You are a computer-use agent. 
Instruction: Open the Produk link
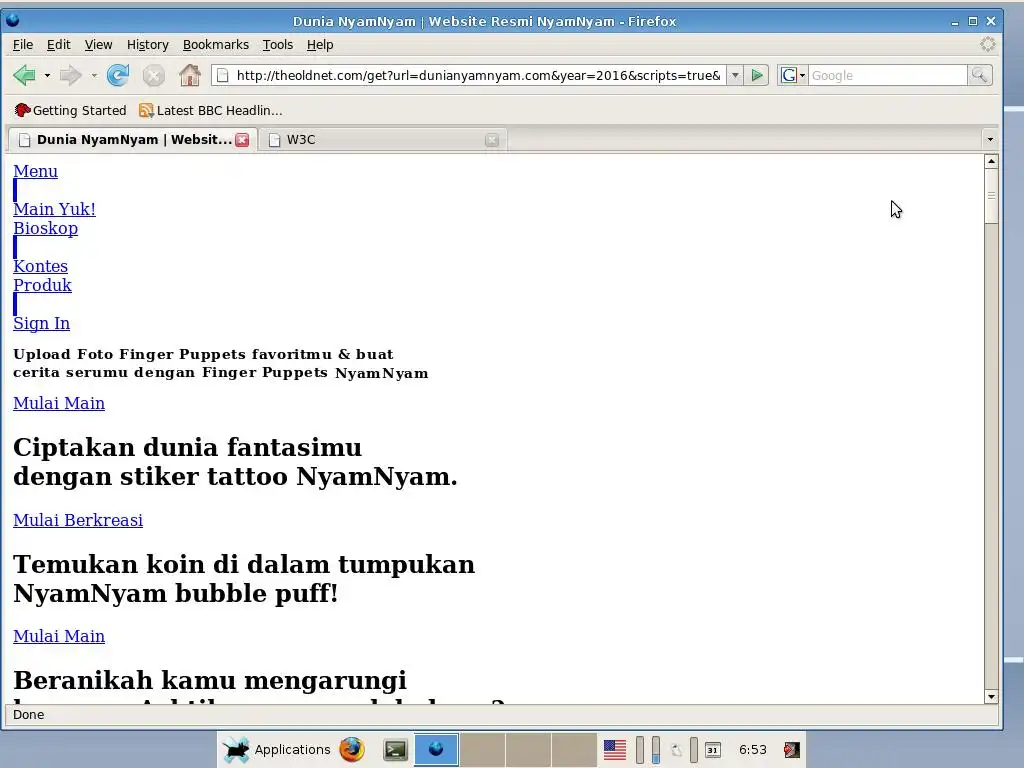(42, 285)
